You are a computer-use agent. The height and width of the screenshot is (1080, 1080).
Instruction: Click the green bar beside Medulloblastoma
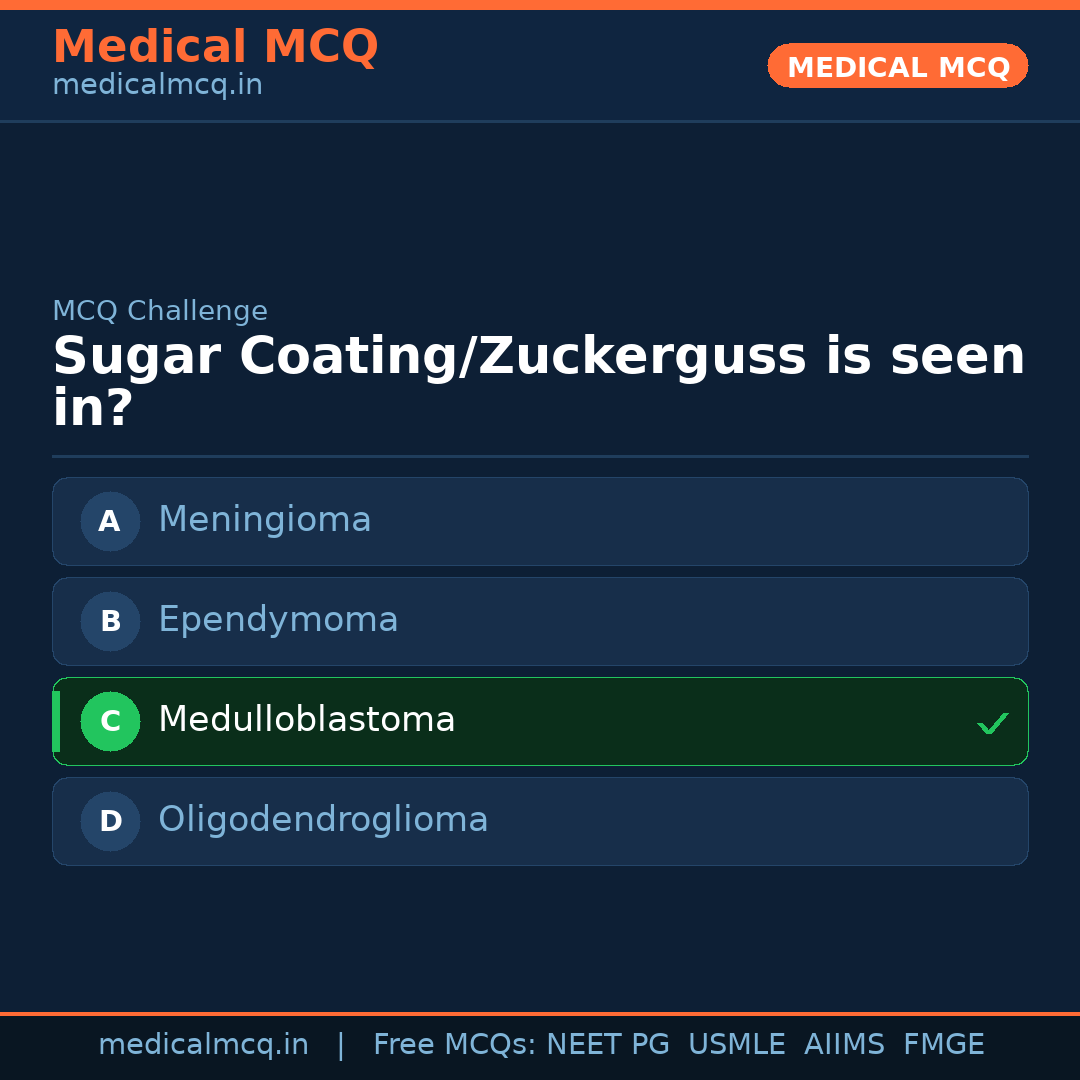pyautogui.click(x=56, y=721)
